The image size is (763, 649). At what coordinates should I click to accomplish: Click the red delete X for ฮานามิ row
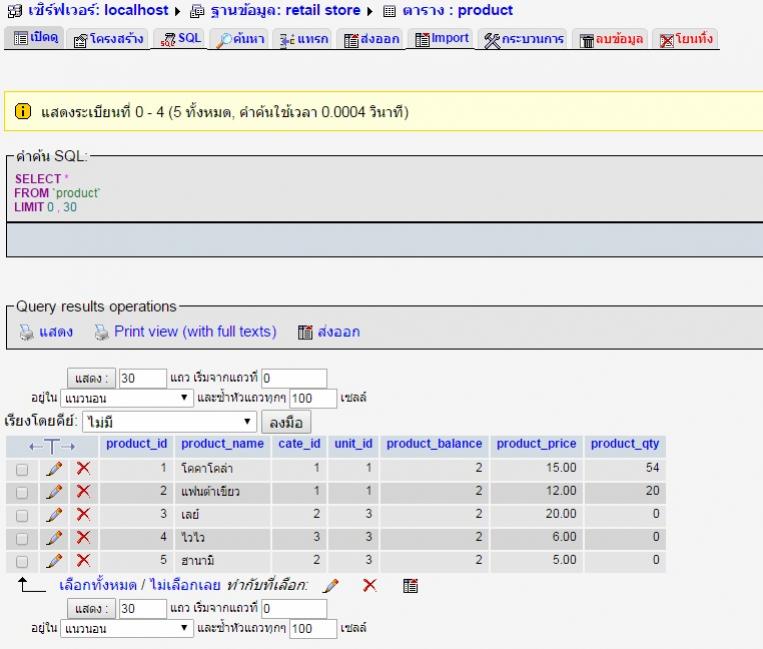coord(84,560)
